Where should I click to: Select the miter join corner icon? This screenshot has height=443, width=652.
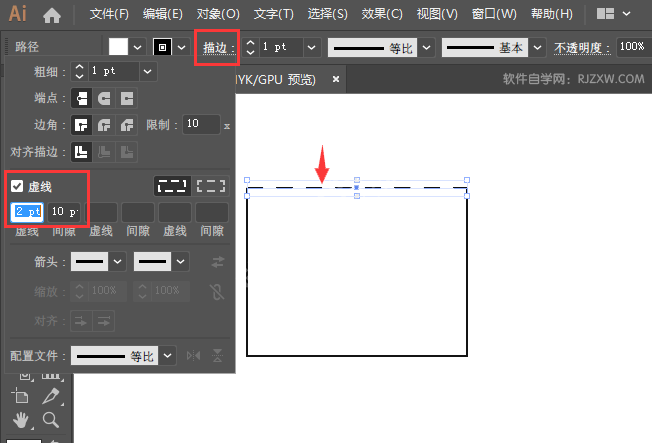pyautogui.click(x=82, y=125)
